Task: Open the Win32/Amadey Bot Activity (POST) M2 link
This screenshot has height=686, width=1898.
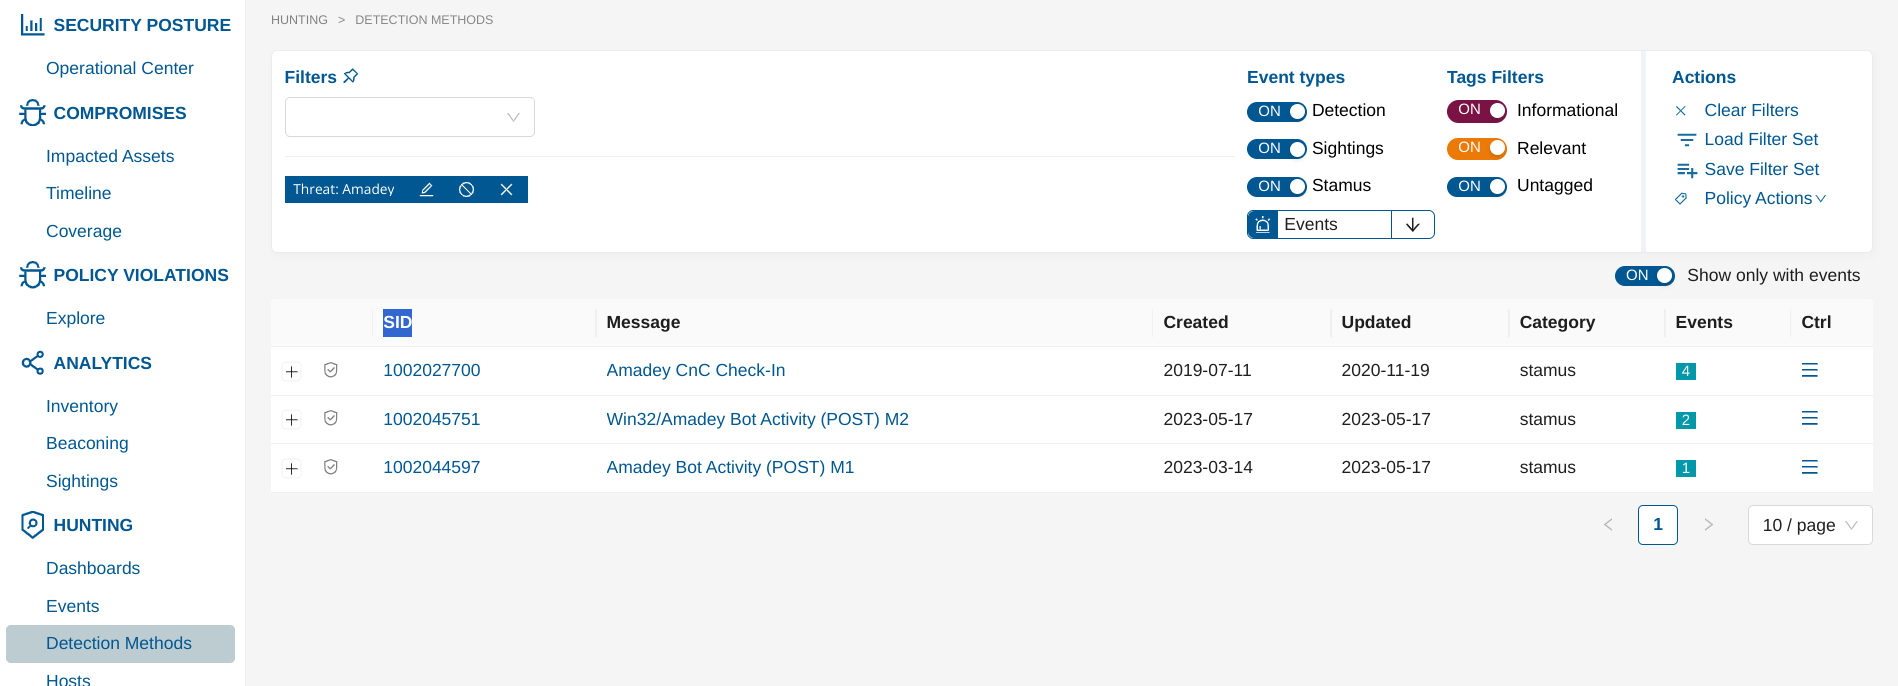Action: (757, 420)
